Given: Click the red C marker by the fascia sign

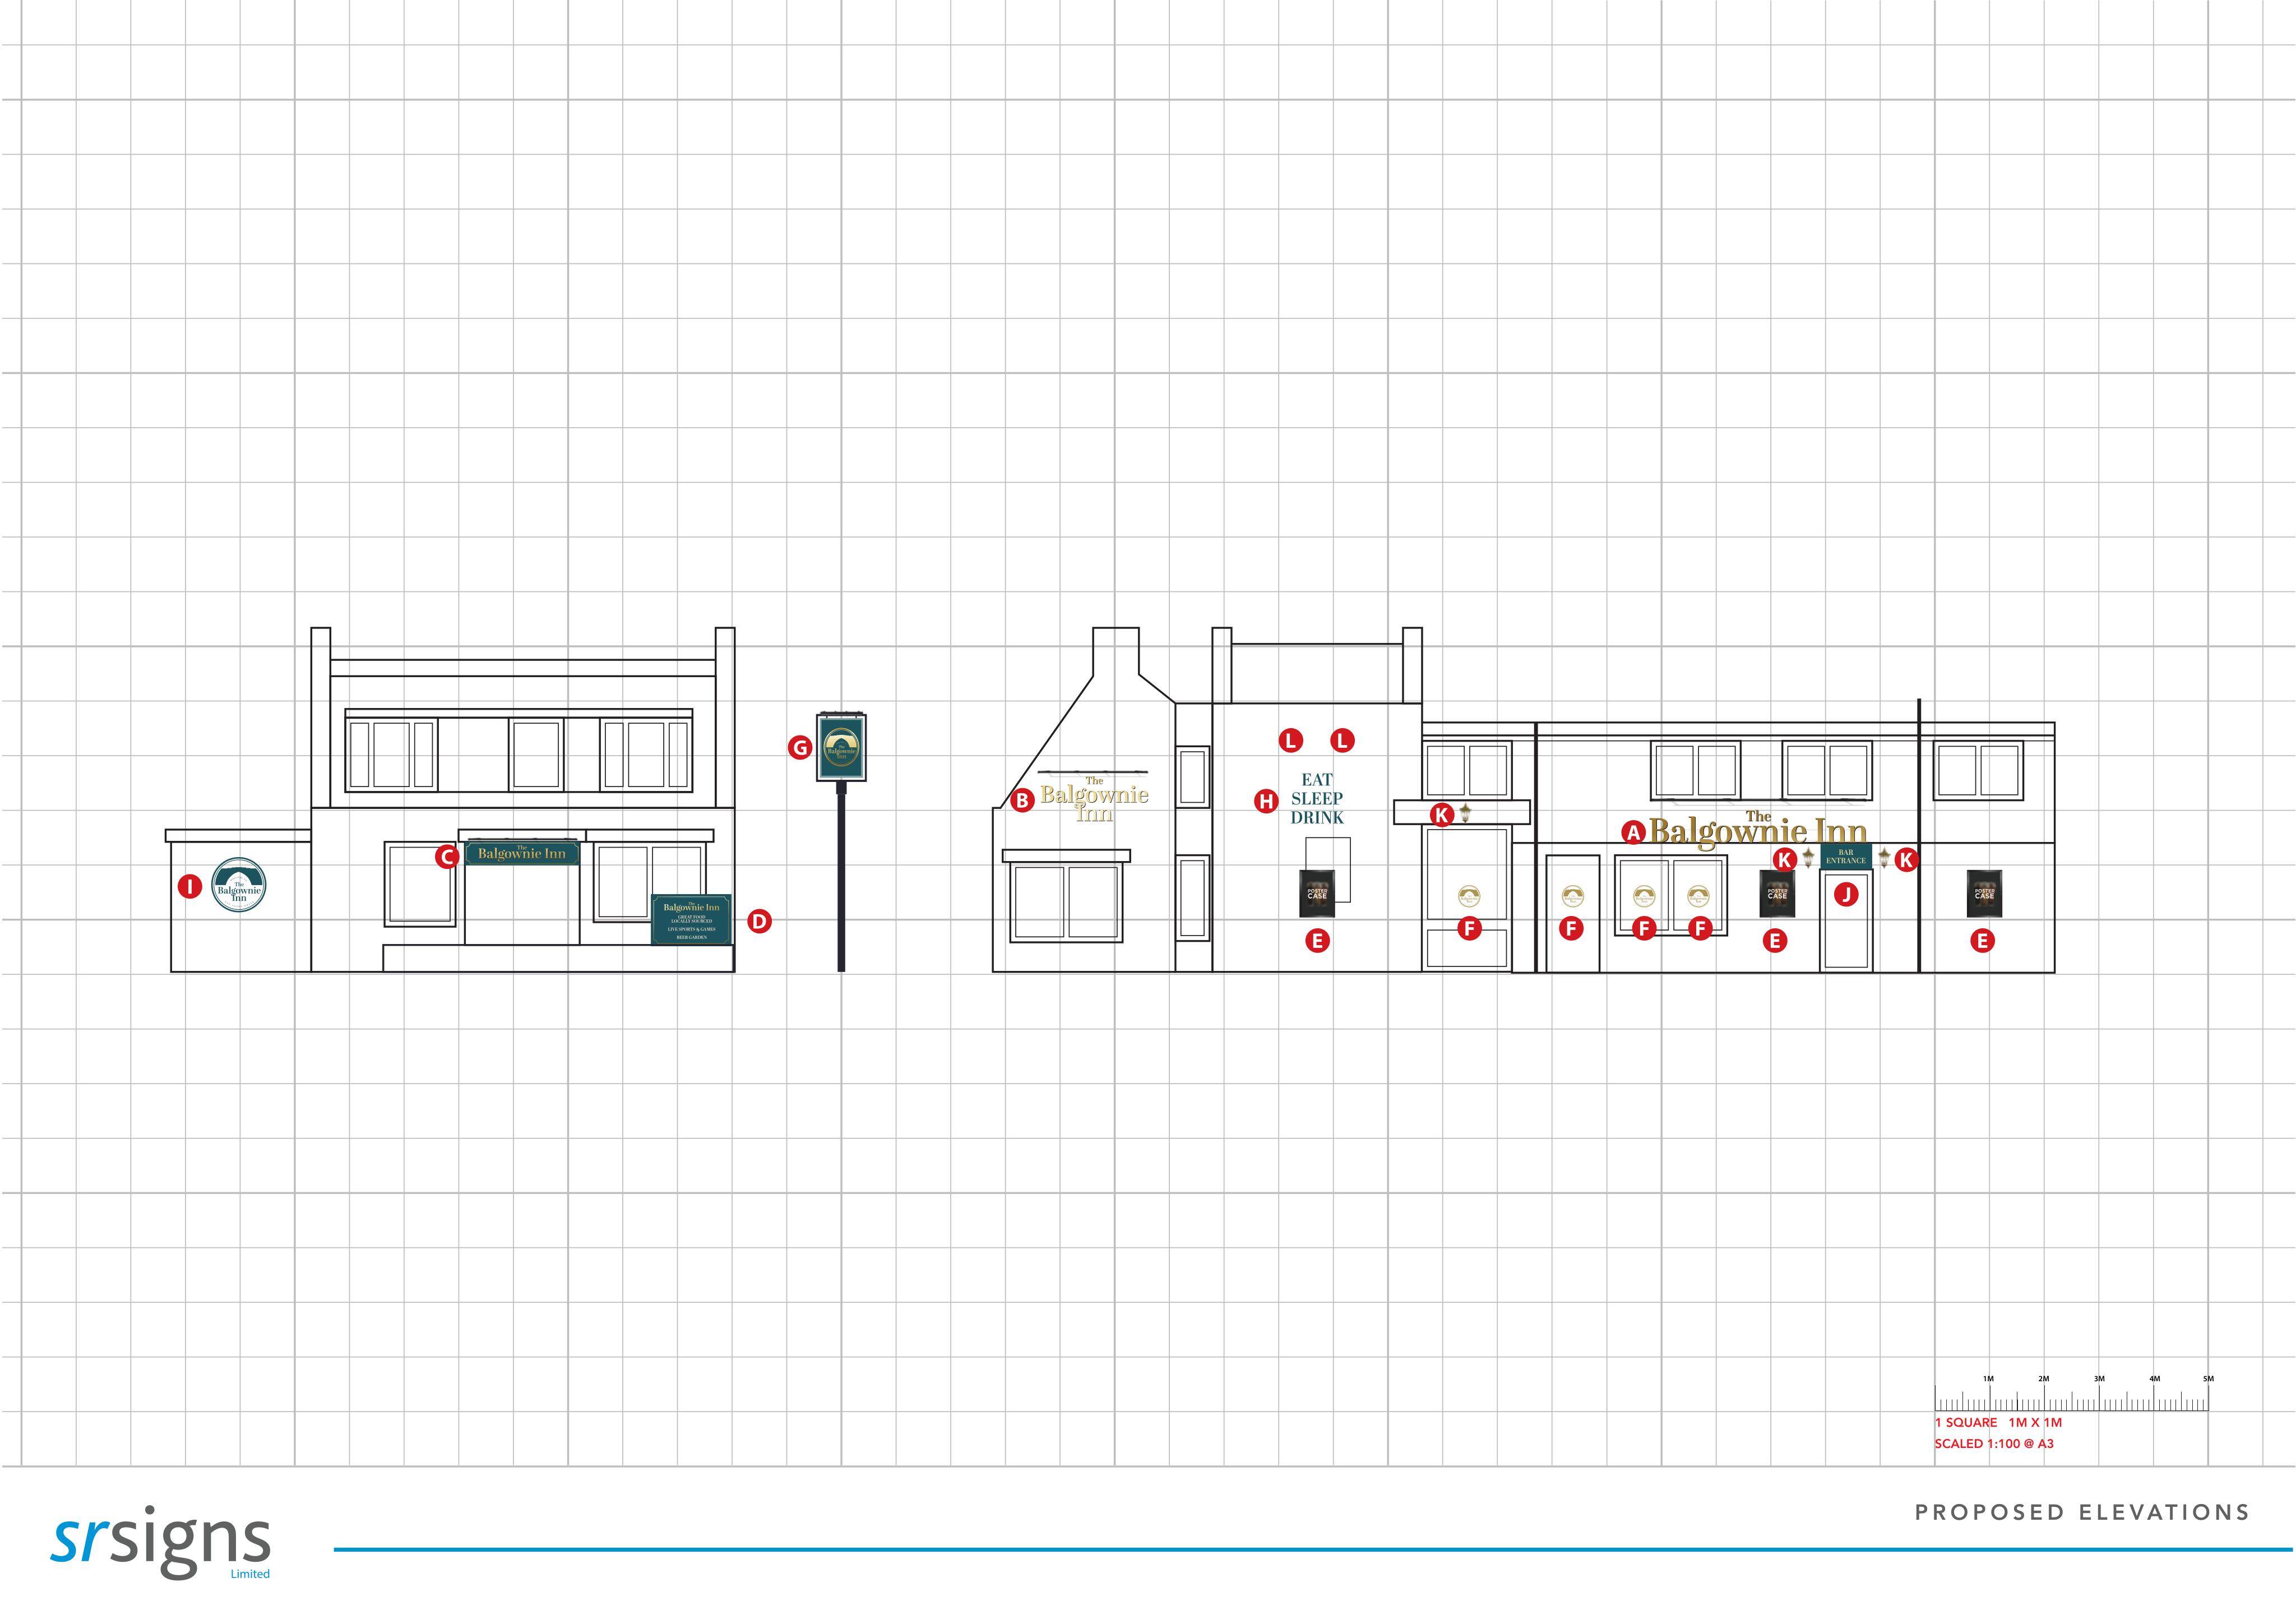Looking at the screenshot, I should click(447, 857).
